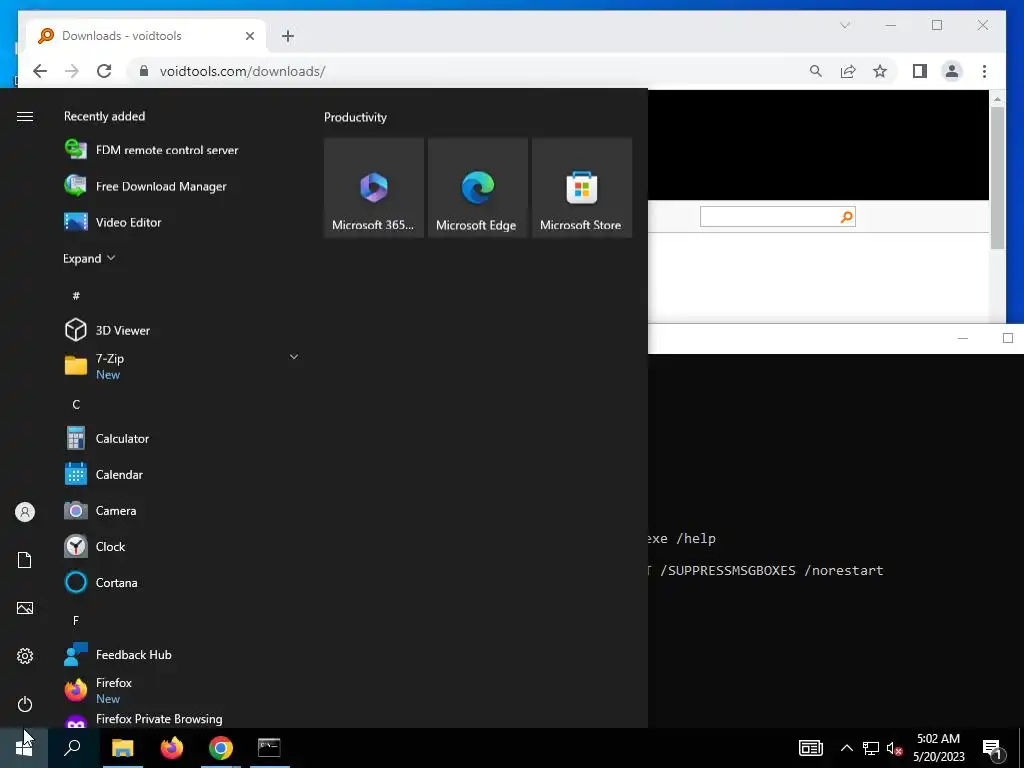Open the Clock app

[x=95, y=546]
